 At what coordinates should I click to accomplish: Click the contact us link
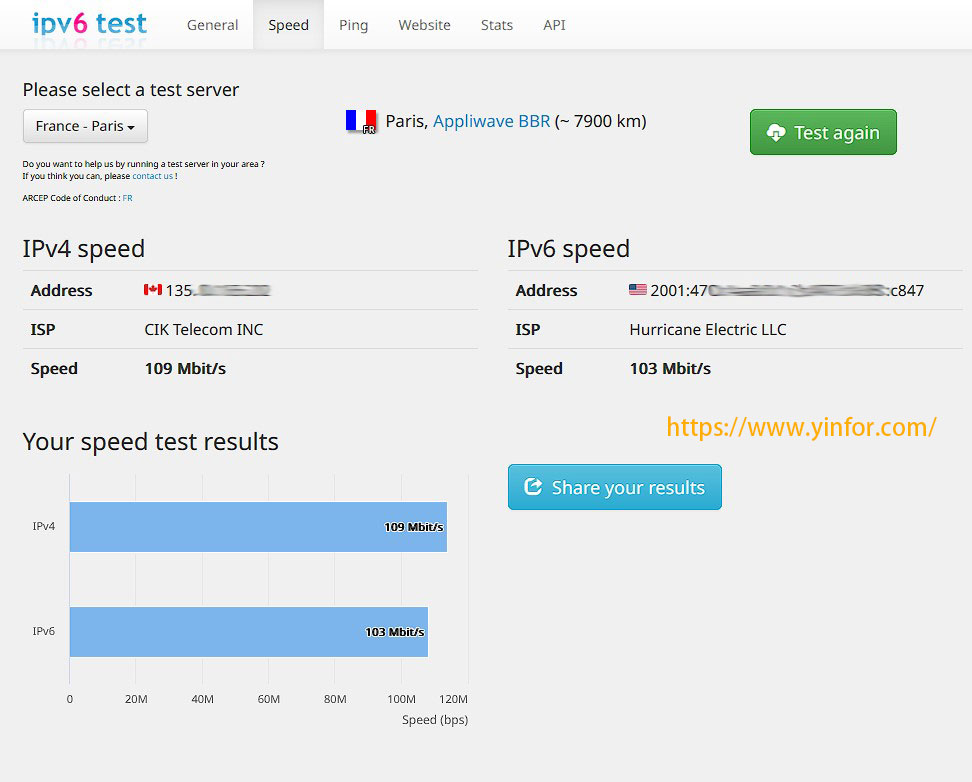(x=152, y=175)
